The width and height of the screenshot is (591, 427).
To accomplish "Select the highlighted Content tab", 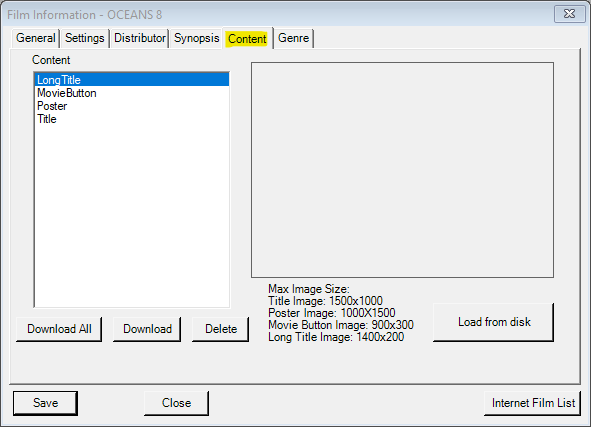I will click(247, 38).
